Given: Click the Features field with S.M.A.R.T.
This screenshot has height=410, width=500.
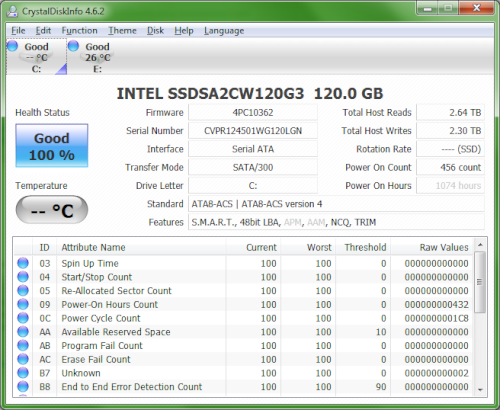Looking at the screenshot, I should (336, 222).
